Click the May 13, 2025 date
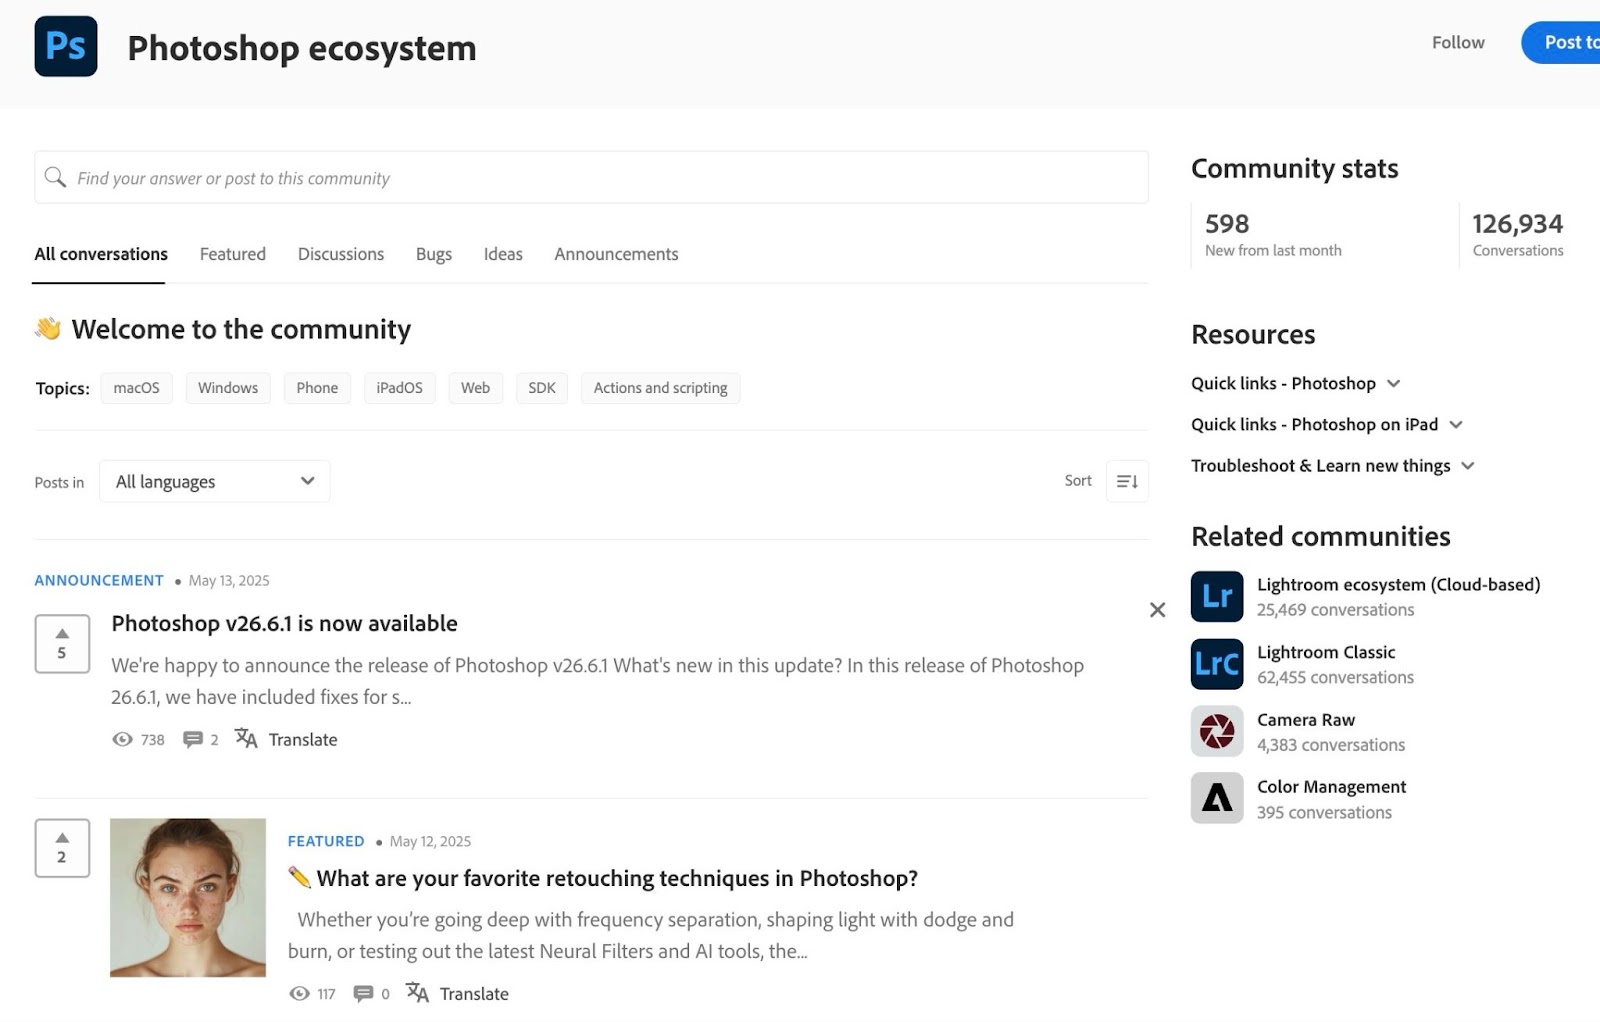Screen dimensions: 1600x1022 [229, 580]
